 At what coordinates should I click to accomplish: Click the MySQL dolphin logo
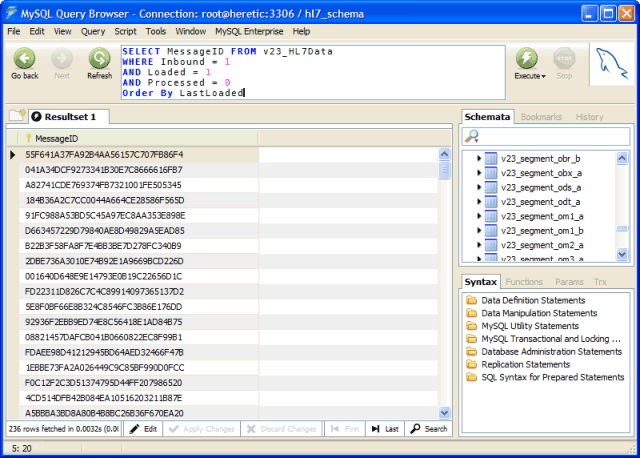(611, 63)
